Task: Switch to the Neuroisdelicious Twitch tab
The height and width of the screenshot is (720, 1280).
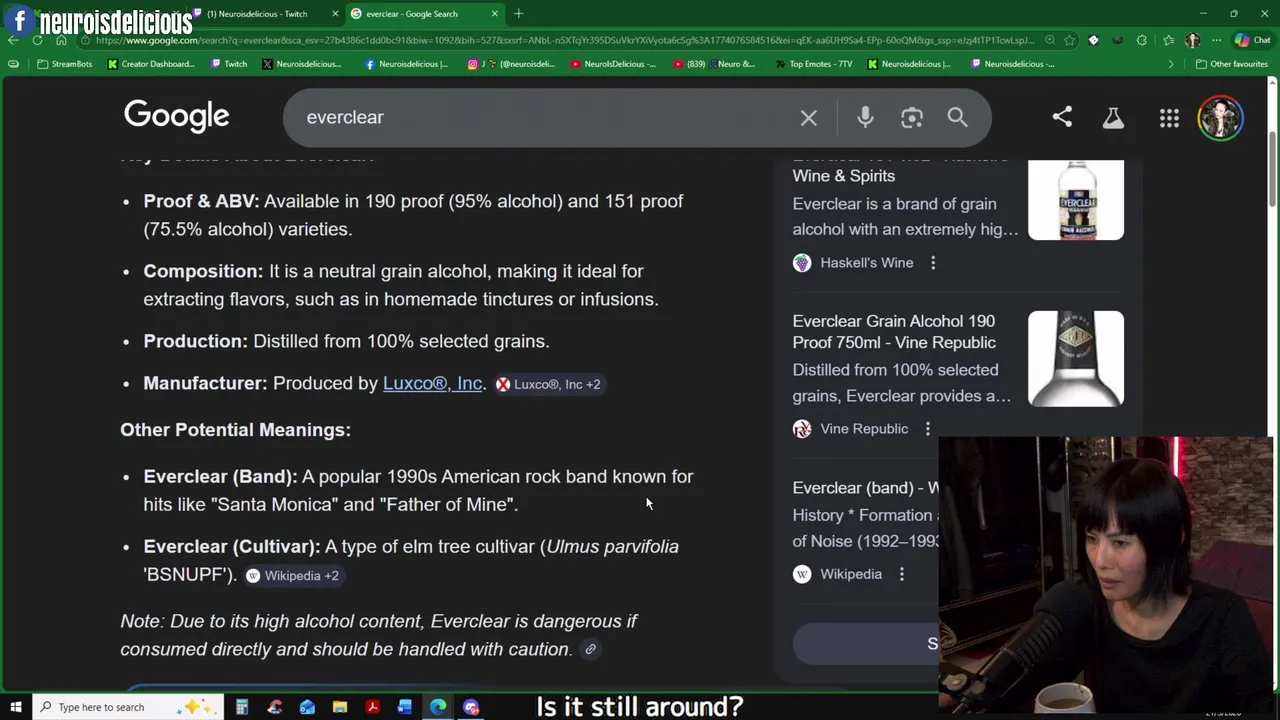Action: point(262,14)
